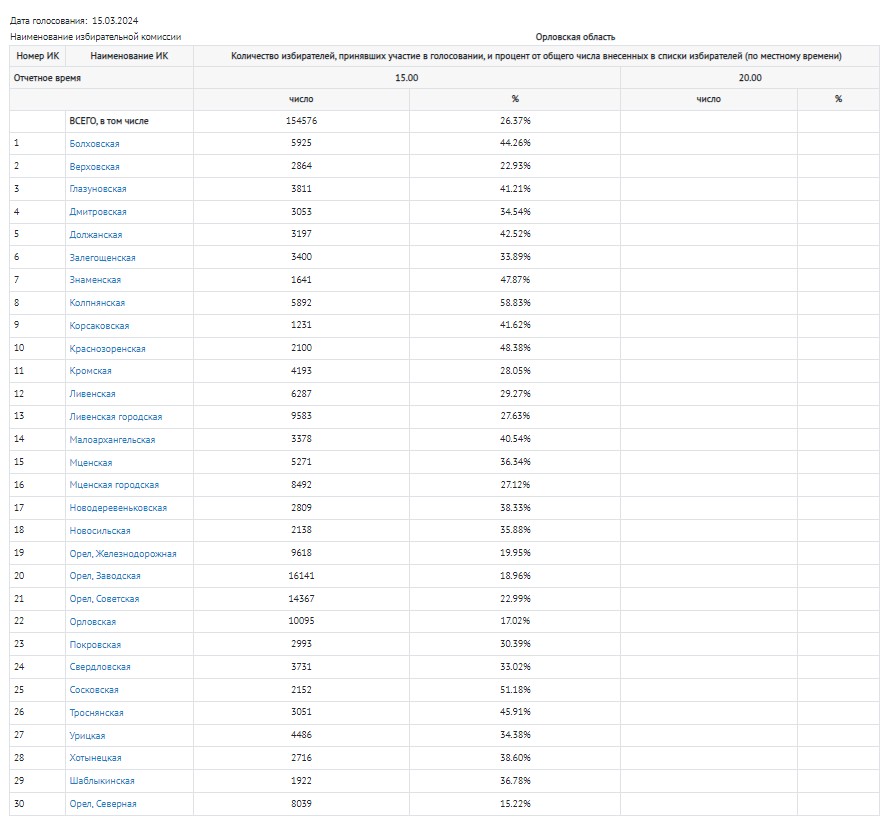Image resolution: width=886 pixels, height=836 pixels.
Task: Open the Должанская link
Action: (x=96, y=235)
